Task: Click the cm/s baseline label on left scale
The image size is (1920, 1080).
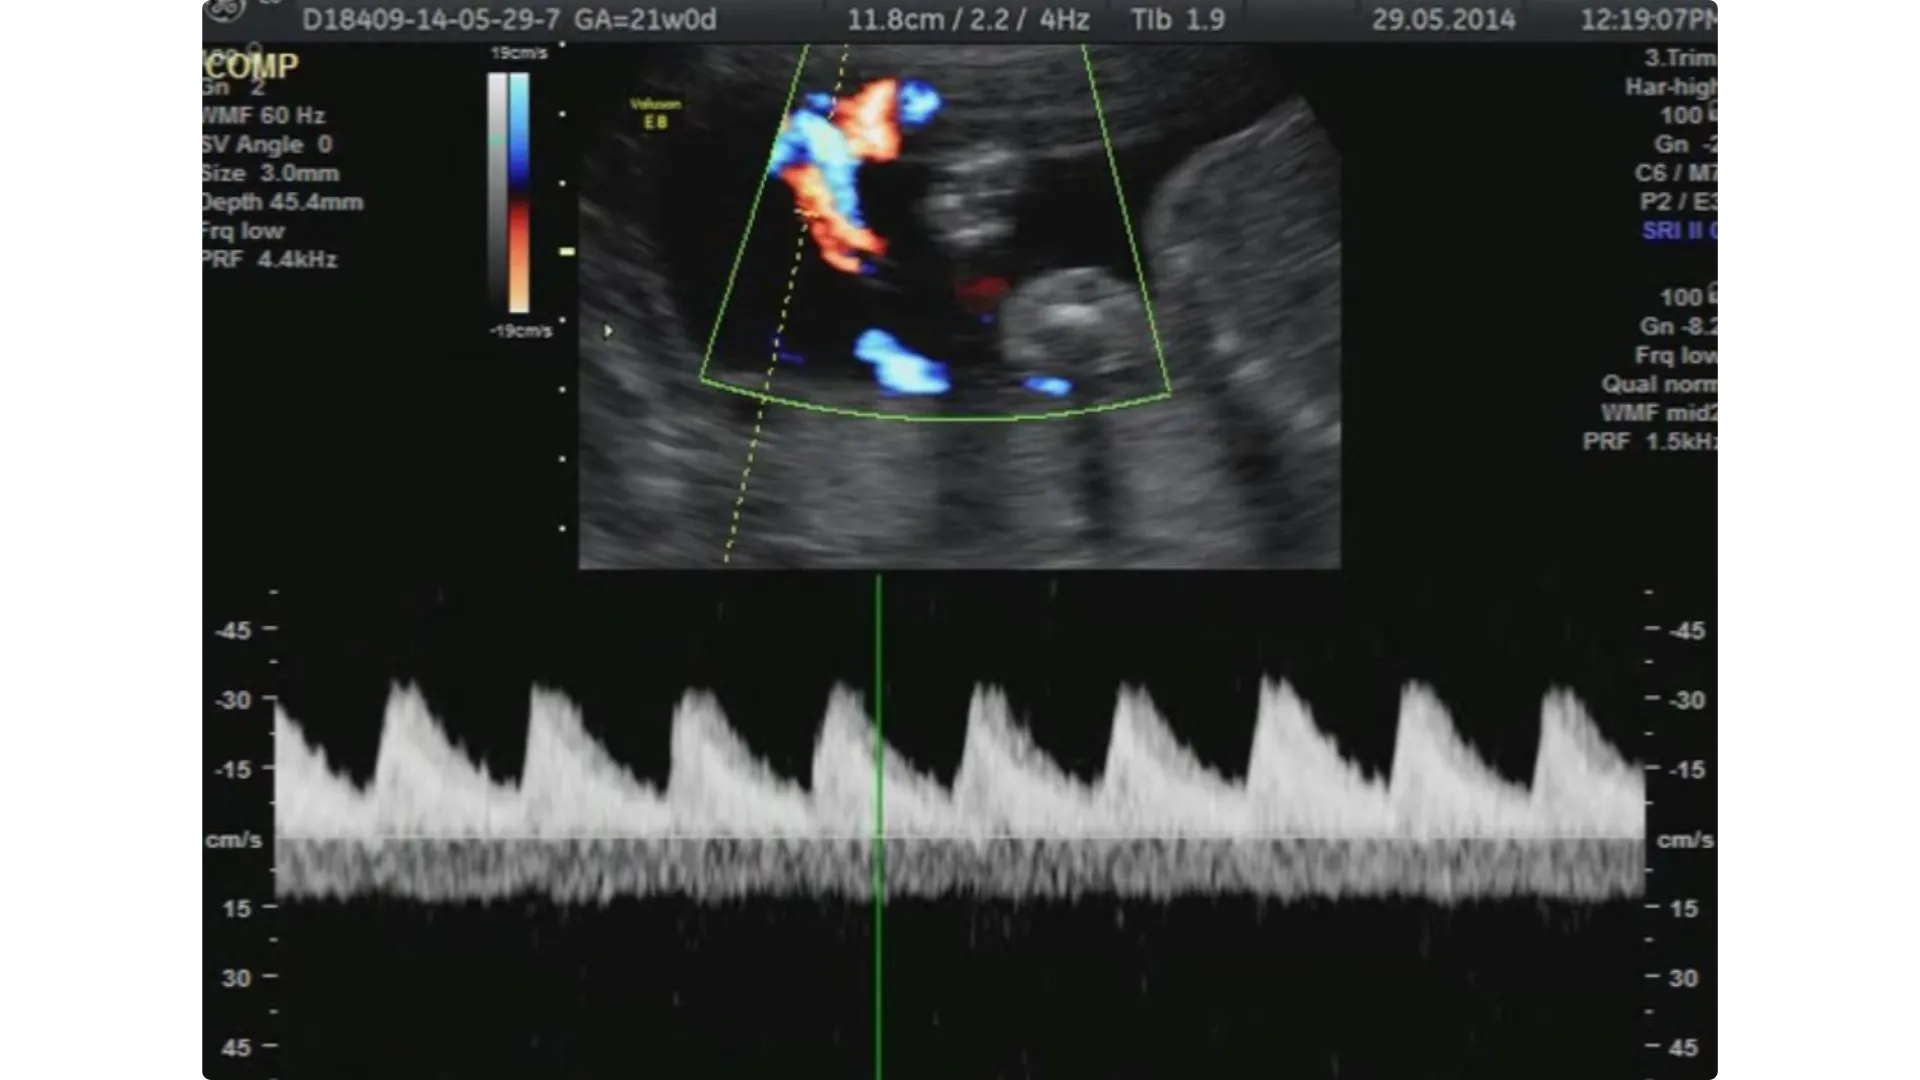Action: (x=233, y=840)
